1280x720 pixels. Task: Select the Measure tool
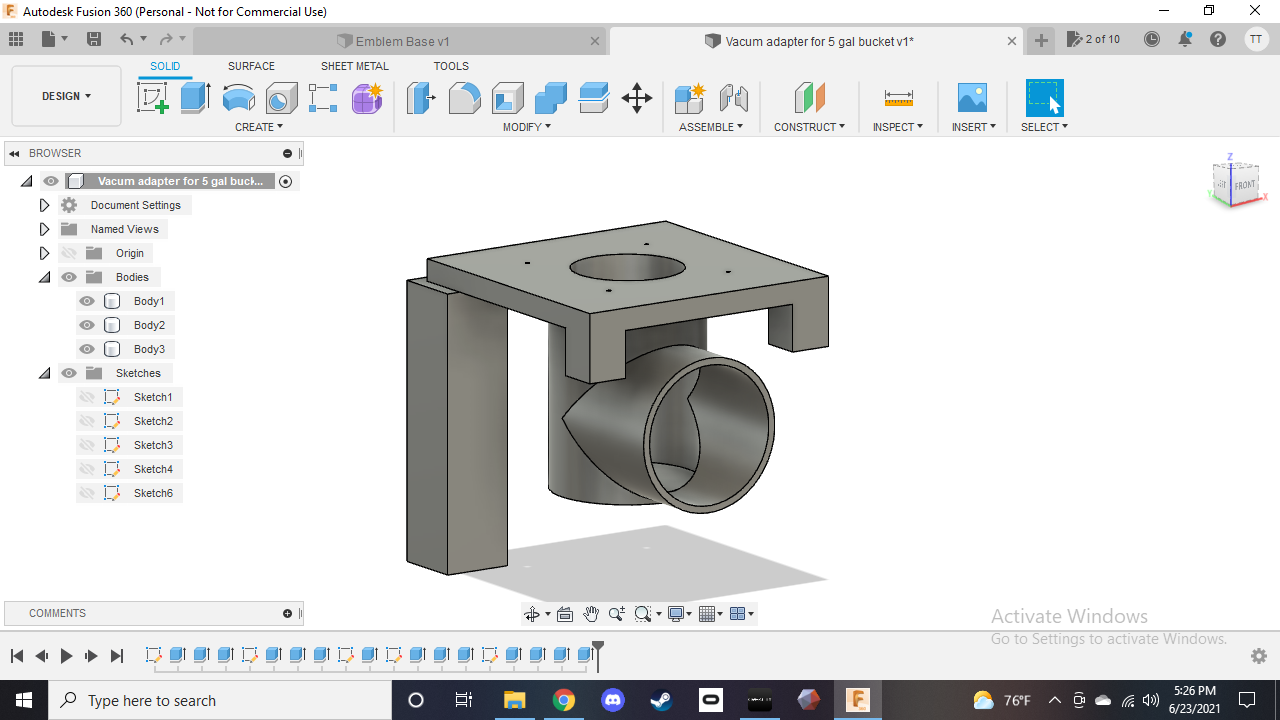(x=898, y=98)
